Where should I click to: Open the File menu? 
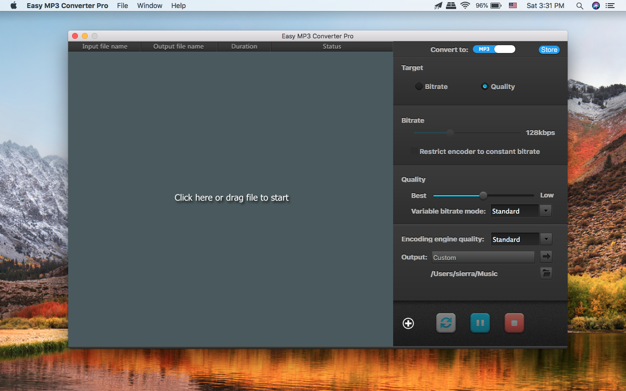(x=122, y=6)
